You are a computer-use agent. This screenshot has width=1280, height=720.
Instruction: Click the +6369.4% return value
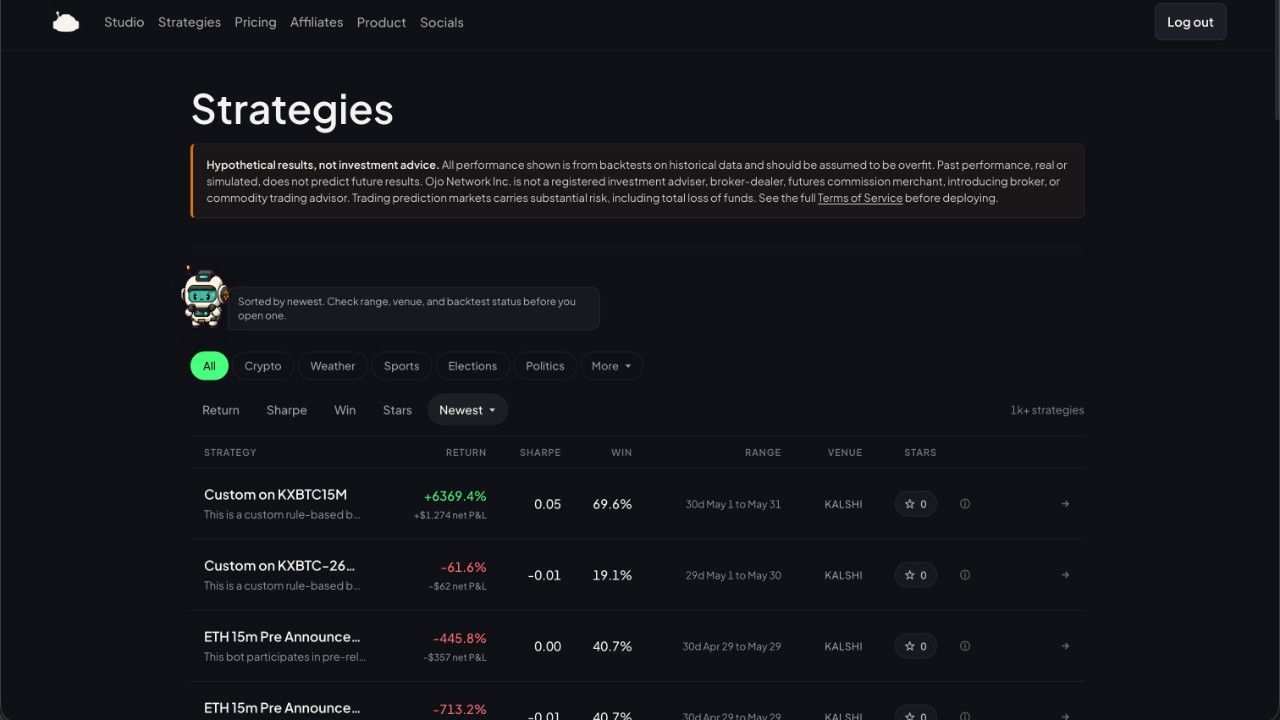click(x=455, y=496)
